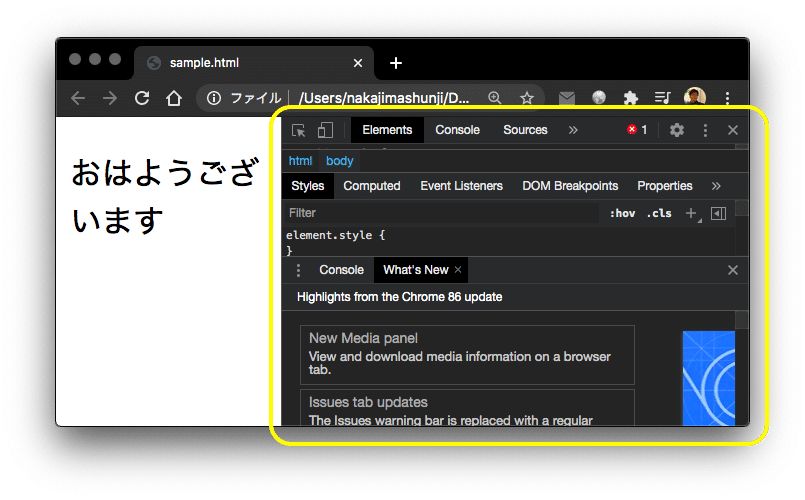
Task: Expand more sidebar tabs chevron
Action: (x=716, y=186)
